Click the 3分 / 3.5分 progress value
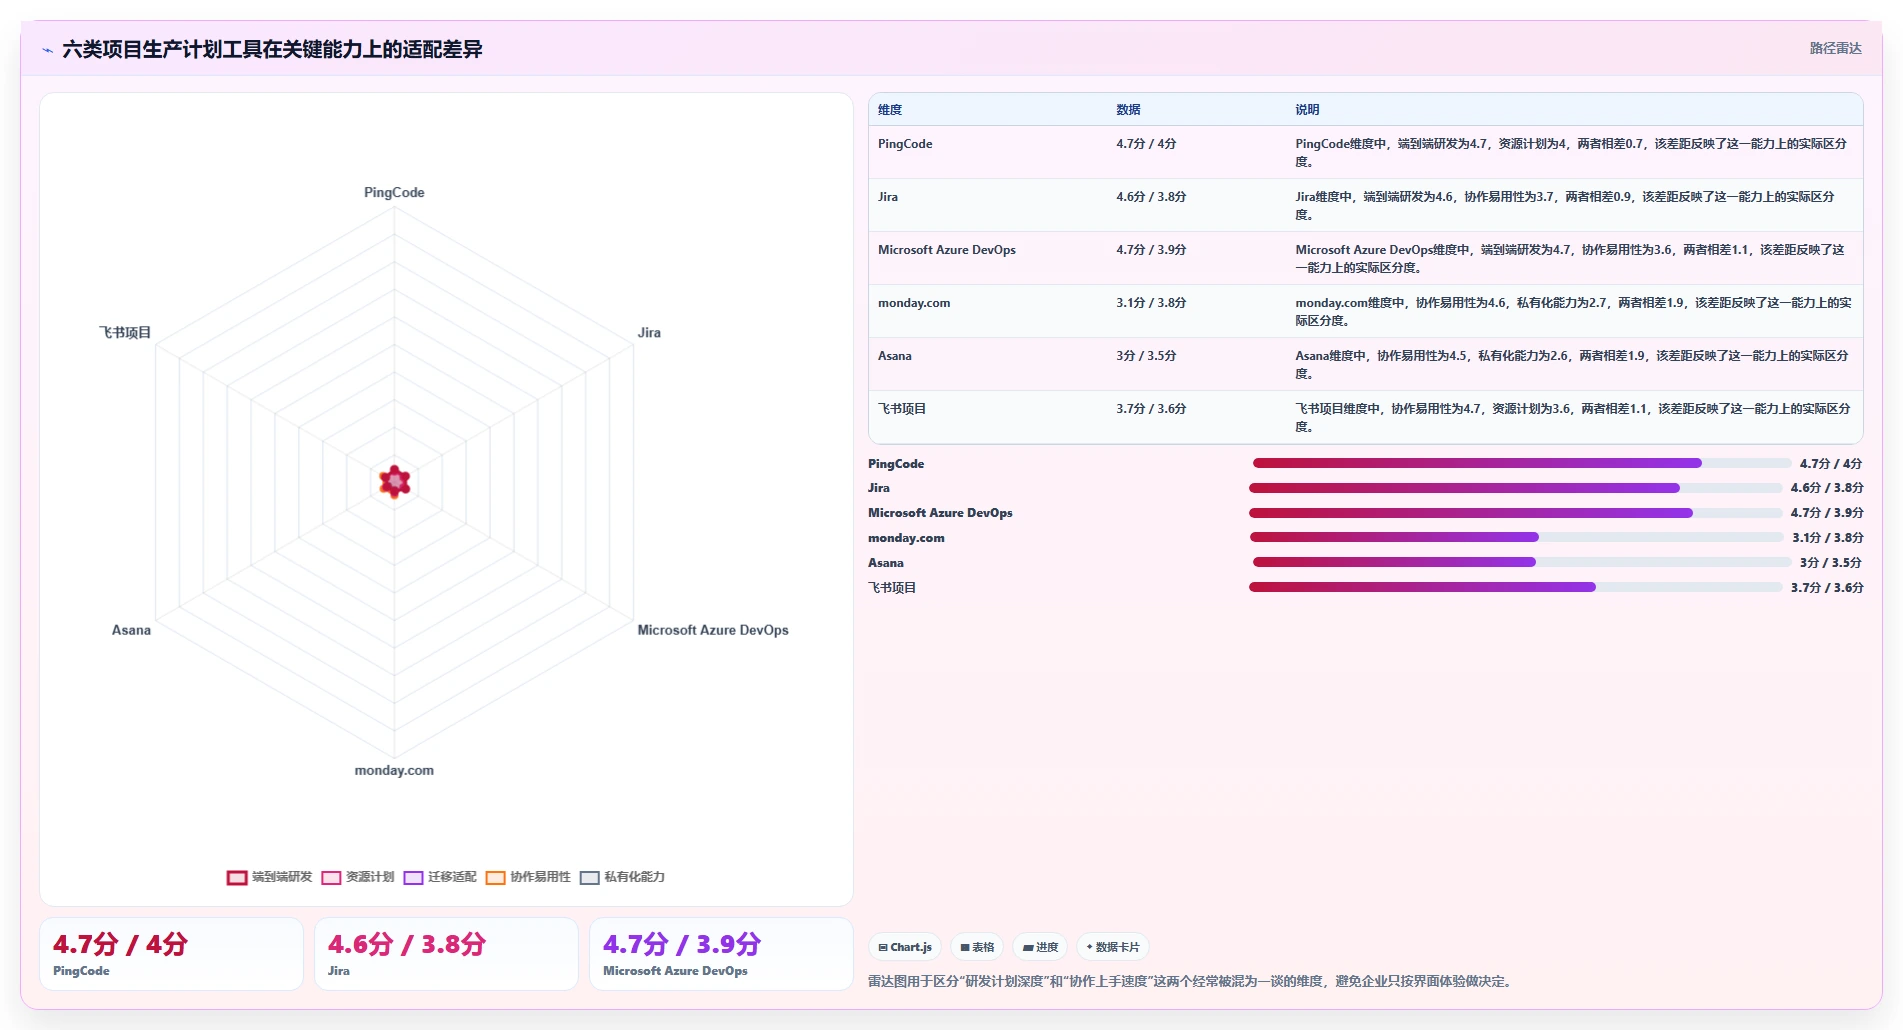1903x1030 pixels. [1831, 563]
